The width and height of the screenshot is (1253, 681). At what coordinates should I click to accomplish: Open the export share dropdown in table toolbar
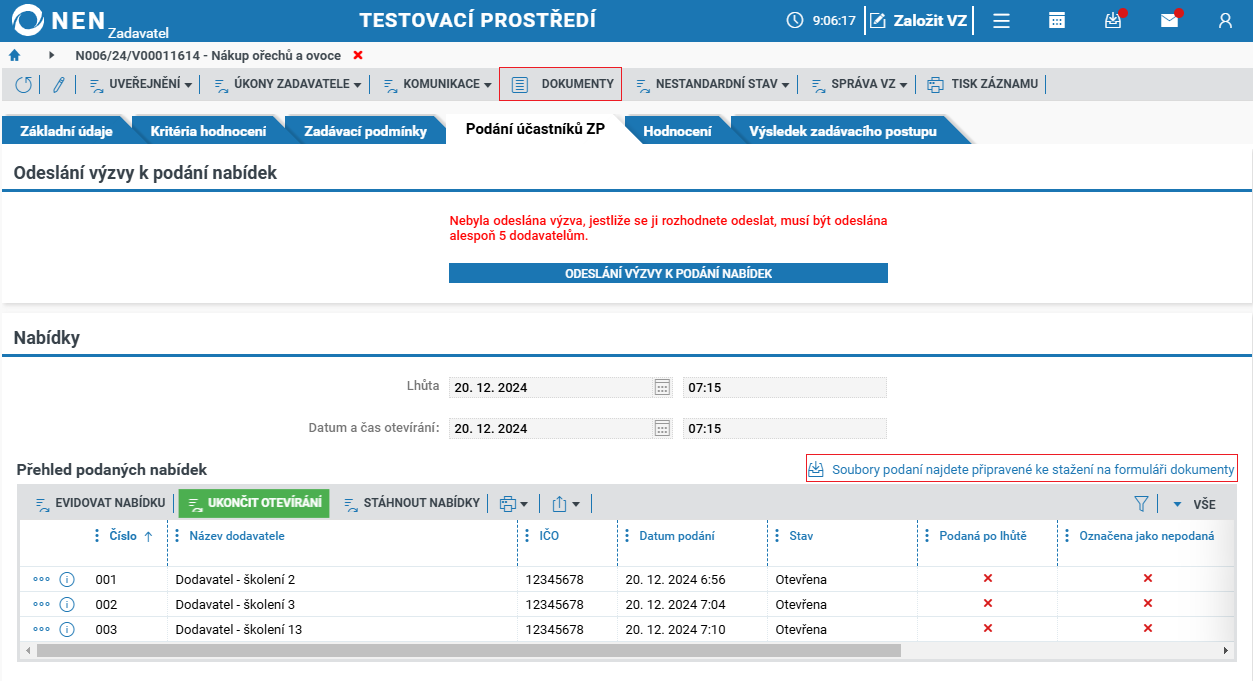click(566, 503)
